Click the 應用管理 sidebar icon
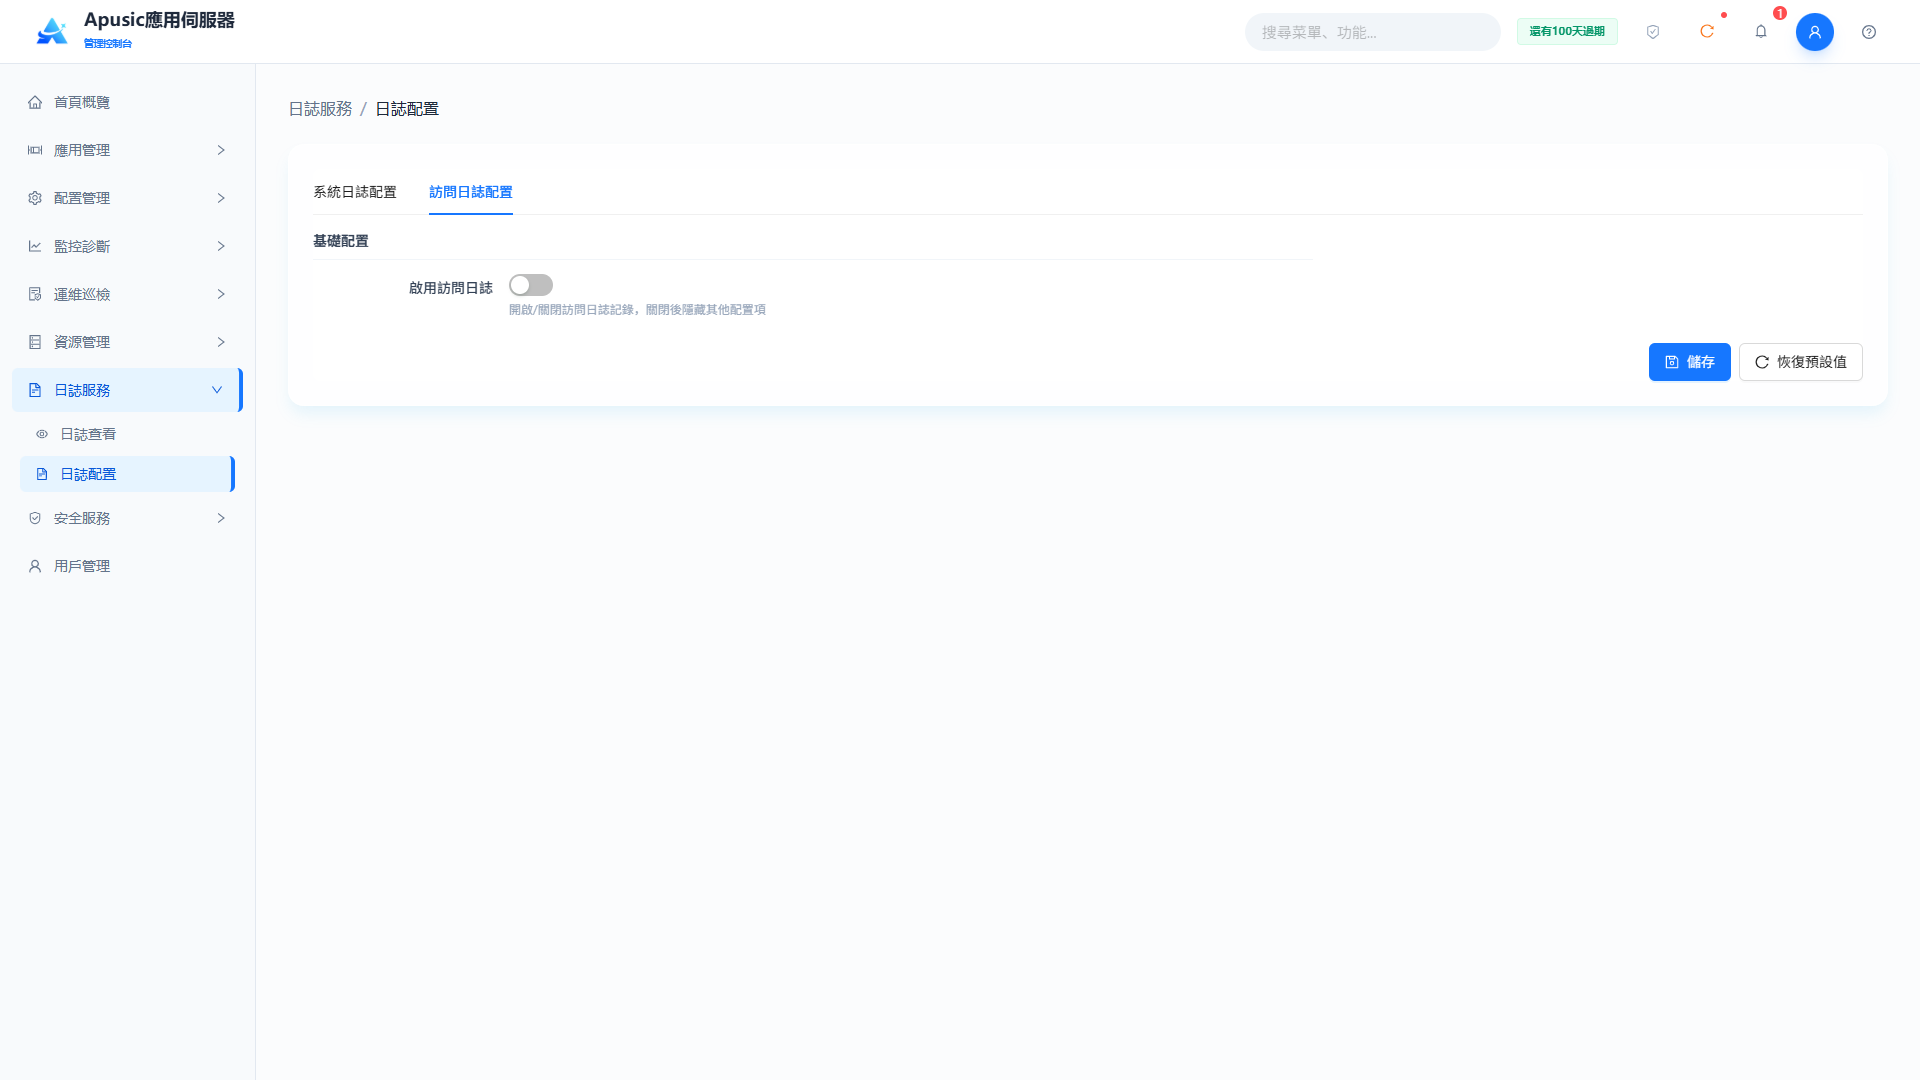Image resolution: width=1920 pixels, height=1080 pixels. 35,150
